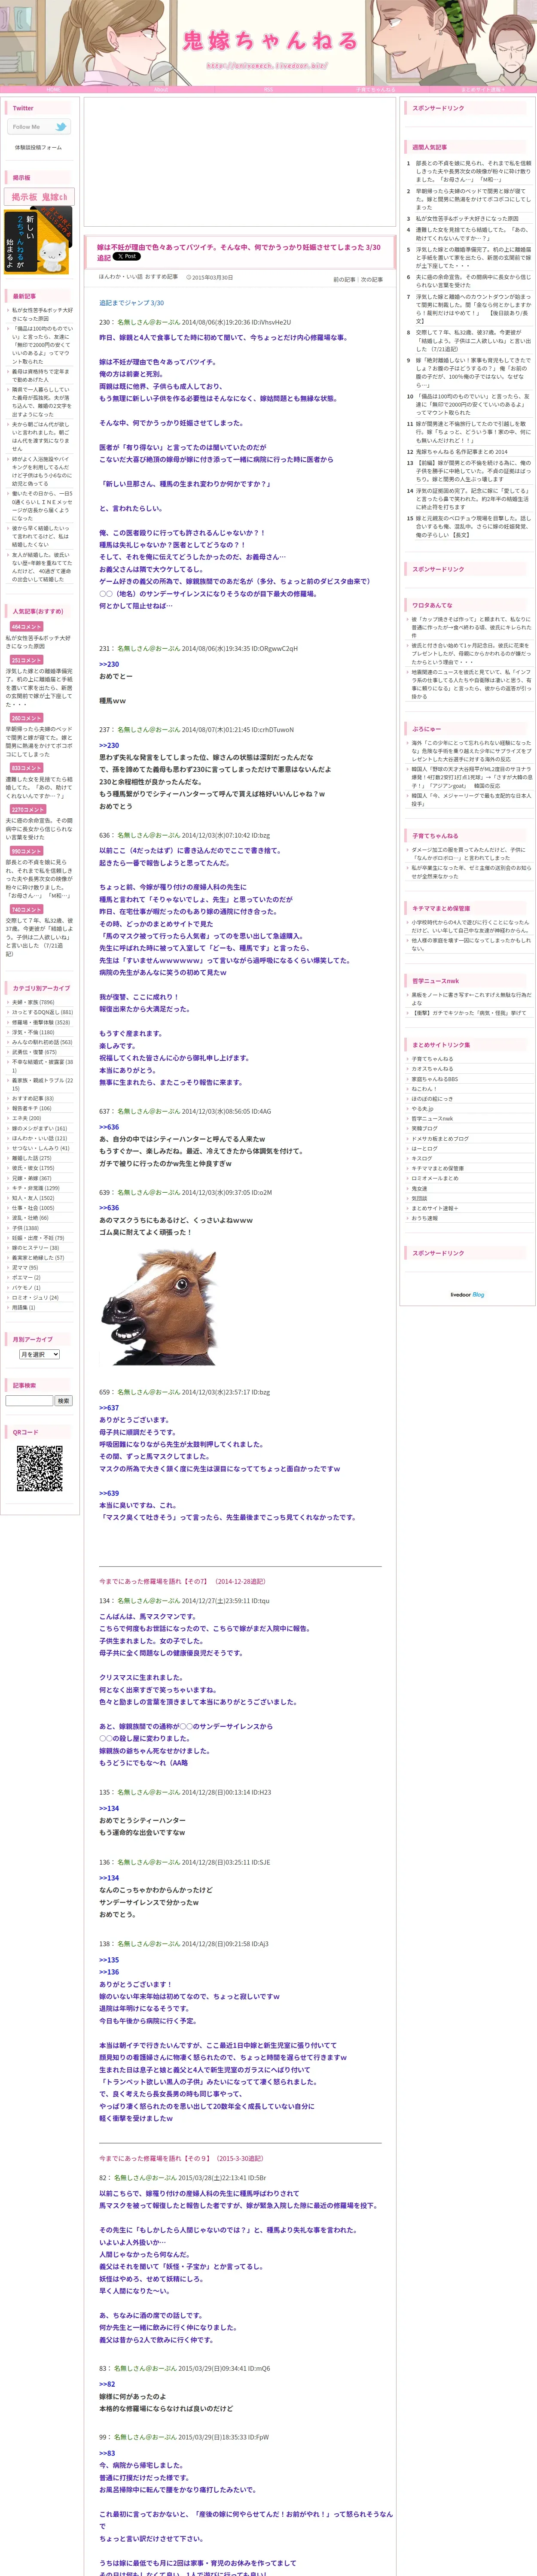Viewport: 537px width, 2576px height.
Task: Open weekly rank 6 夫に癌の余命宣告
Action: (474, 281)
